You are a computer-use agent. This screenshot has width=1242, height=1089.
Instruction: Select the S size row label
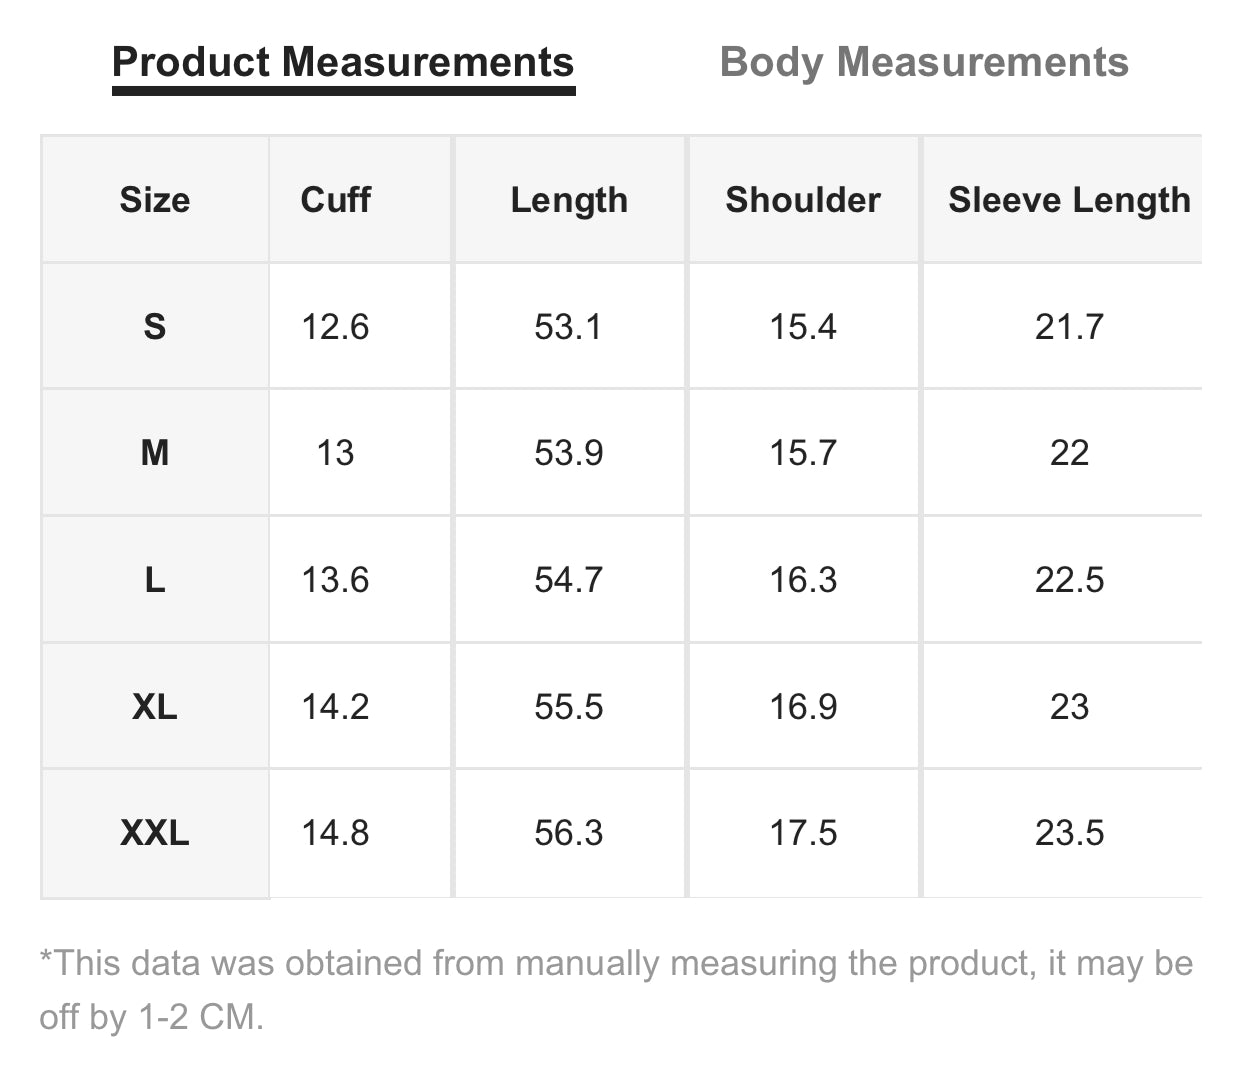click(x=155, y=327)
